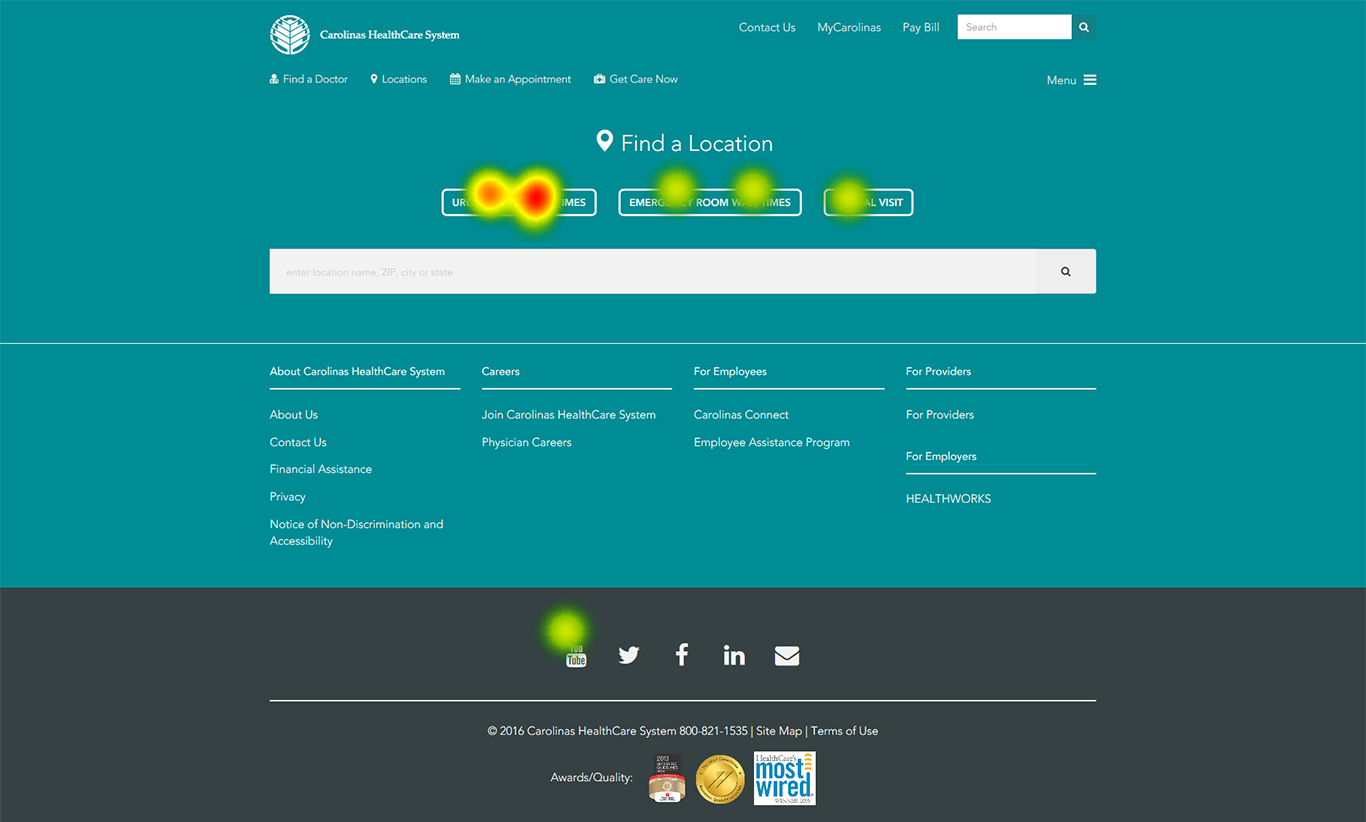This screenshot has width=1366, height=822.
Task: Open the Twitter social icon
Action: pos(629,655)
